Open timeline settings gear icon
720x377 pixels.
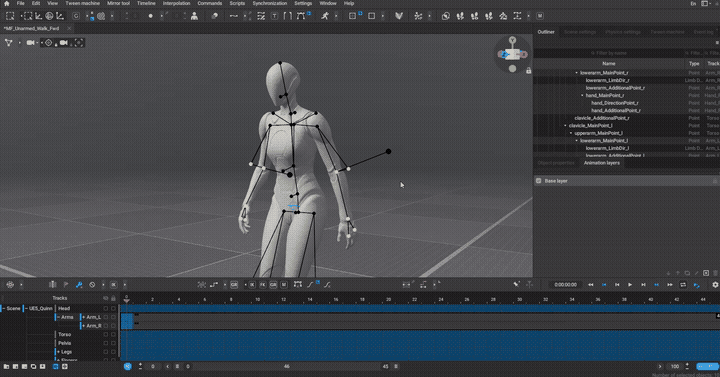coord(715,285)
